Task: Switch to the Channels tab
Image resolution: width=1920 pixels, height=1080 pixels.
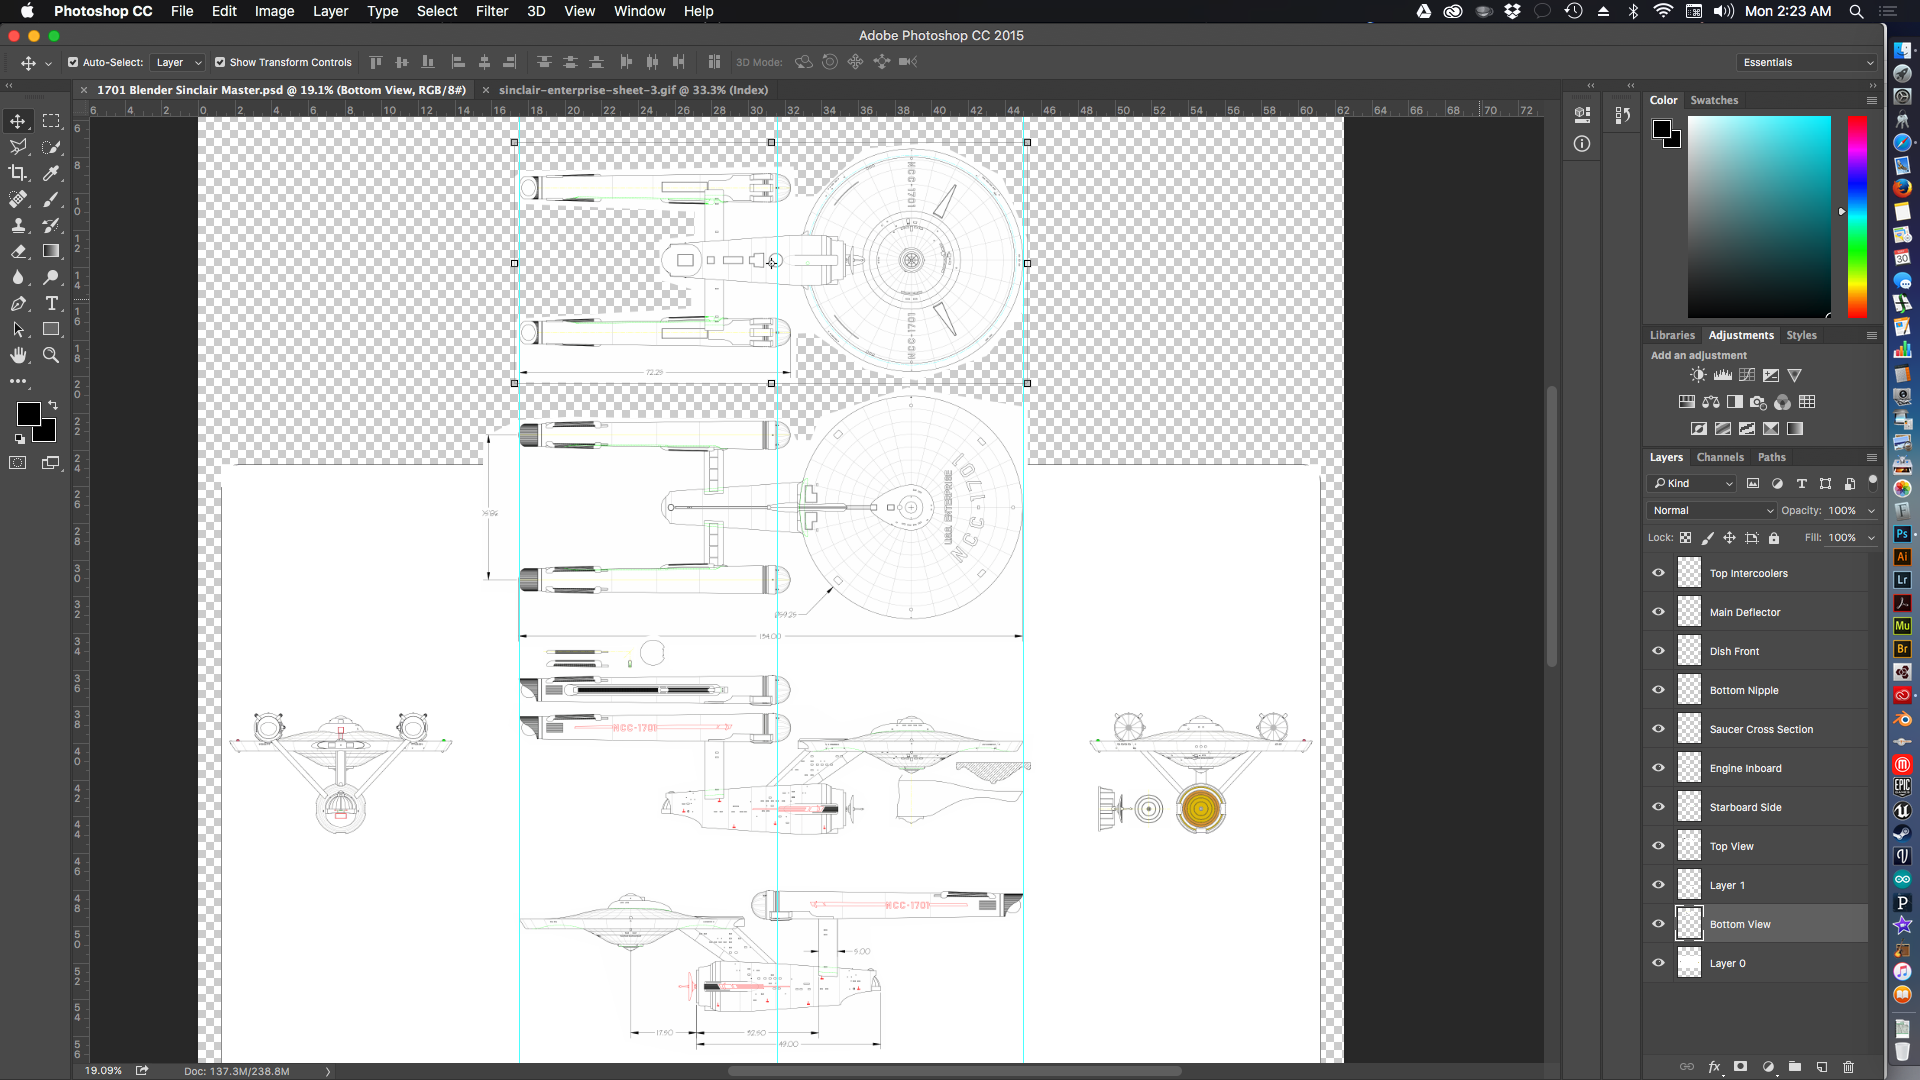Action: click(1720, 457)
